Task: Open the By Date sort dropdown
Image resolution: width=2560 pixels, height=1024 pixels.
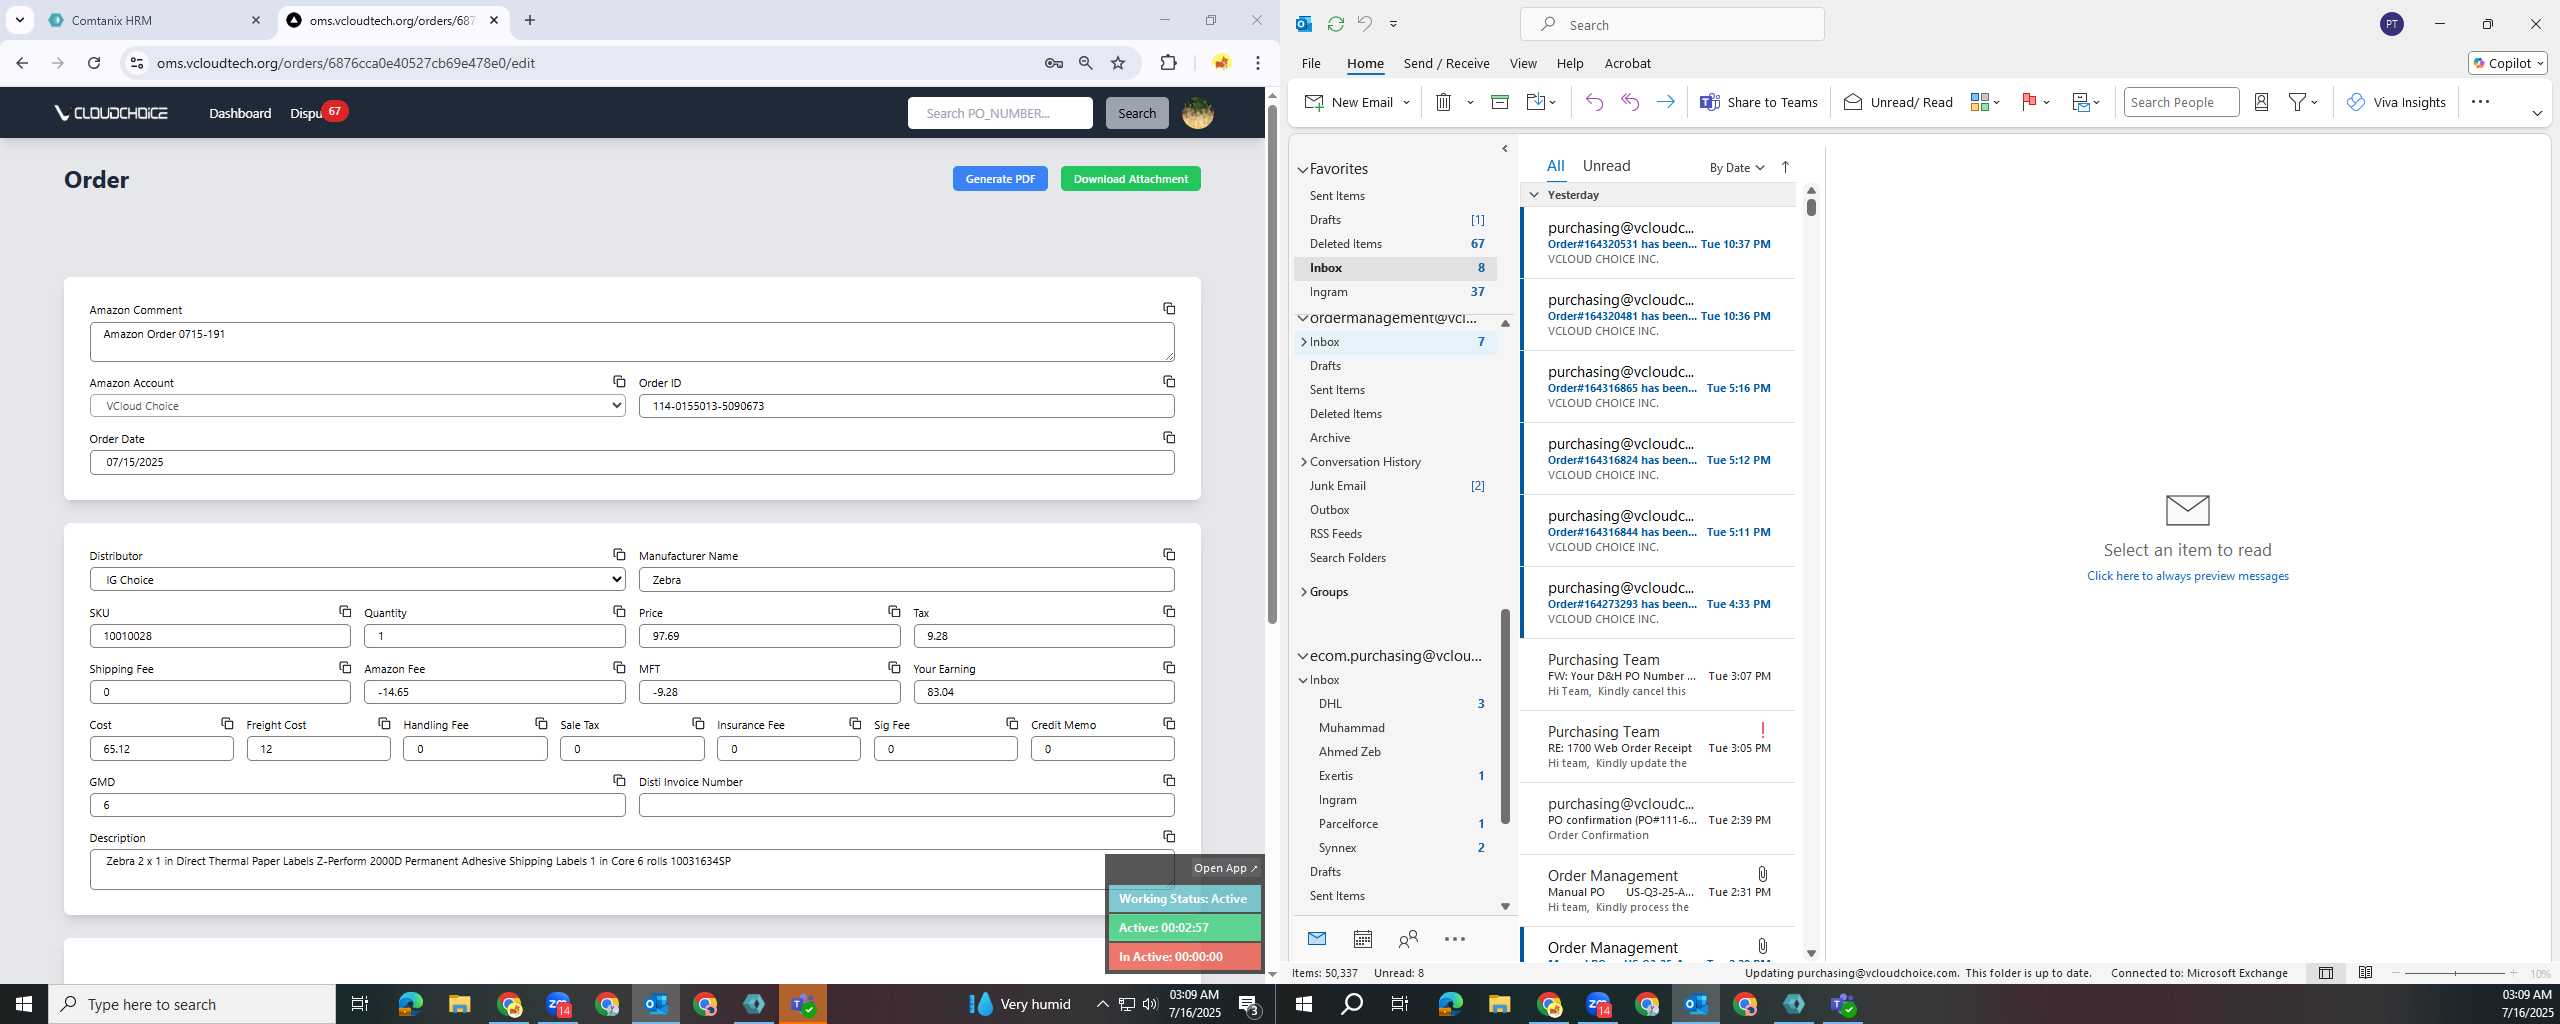Action: click(1737, 168)
